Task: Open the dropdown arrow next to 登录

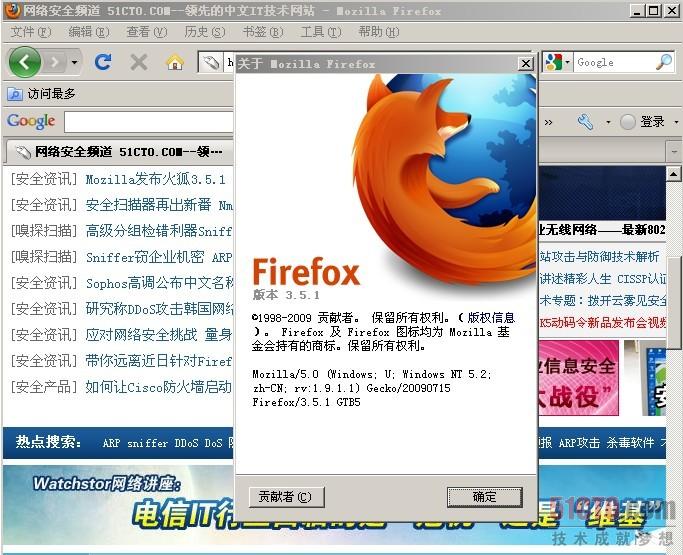Action: click(x=676, y=122)
